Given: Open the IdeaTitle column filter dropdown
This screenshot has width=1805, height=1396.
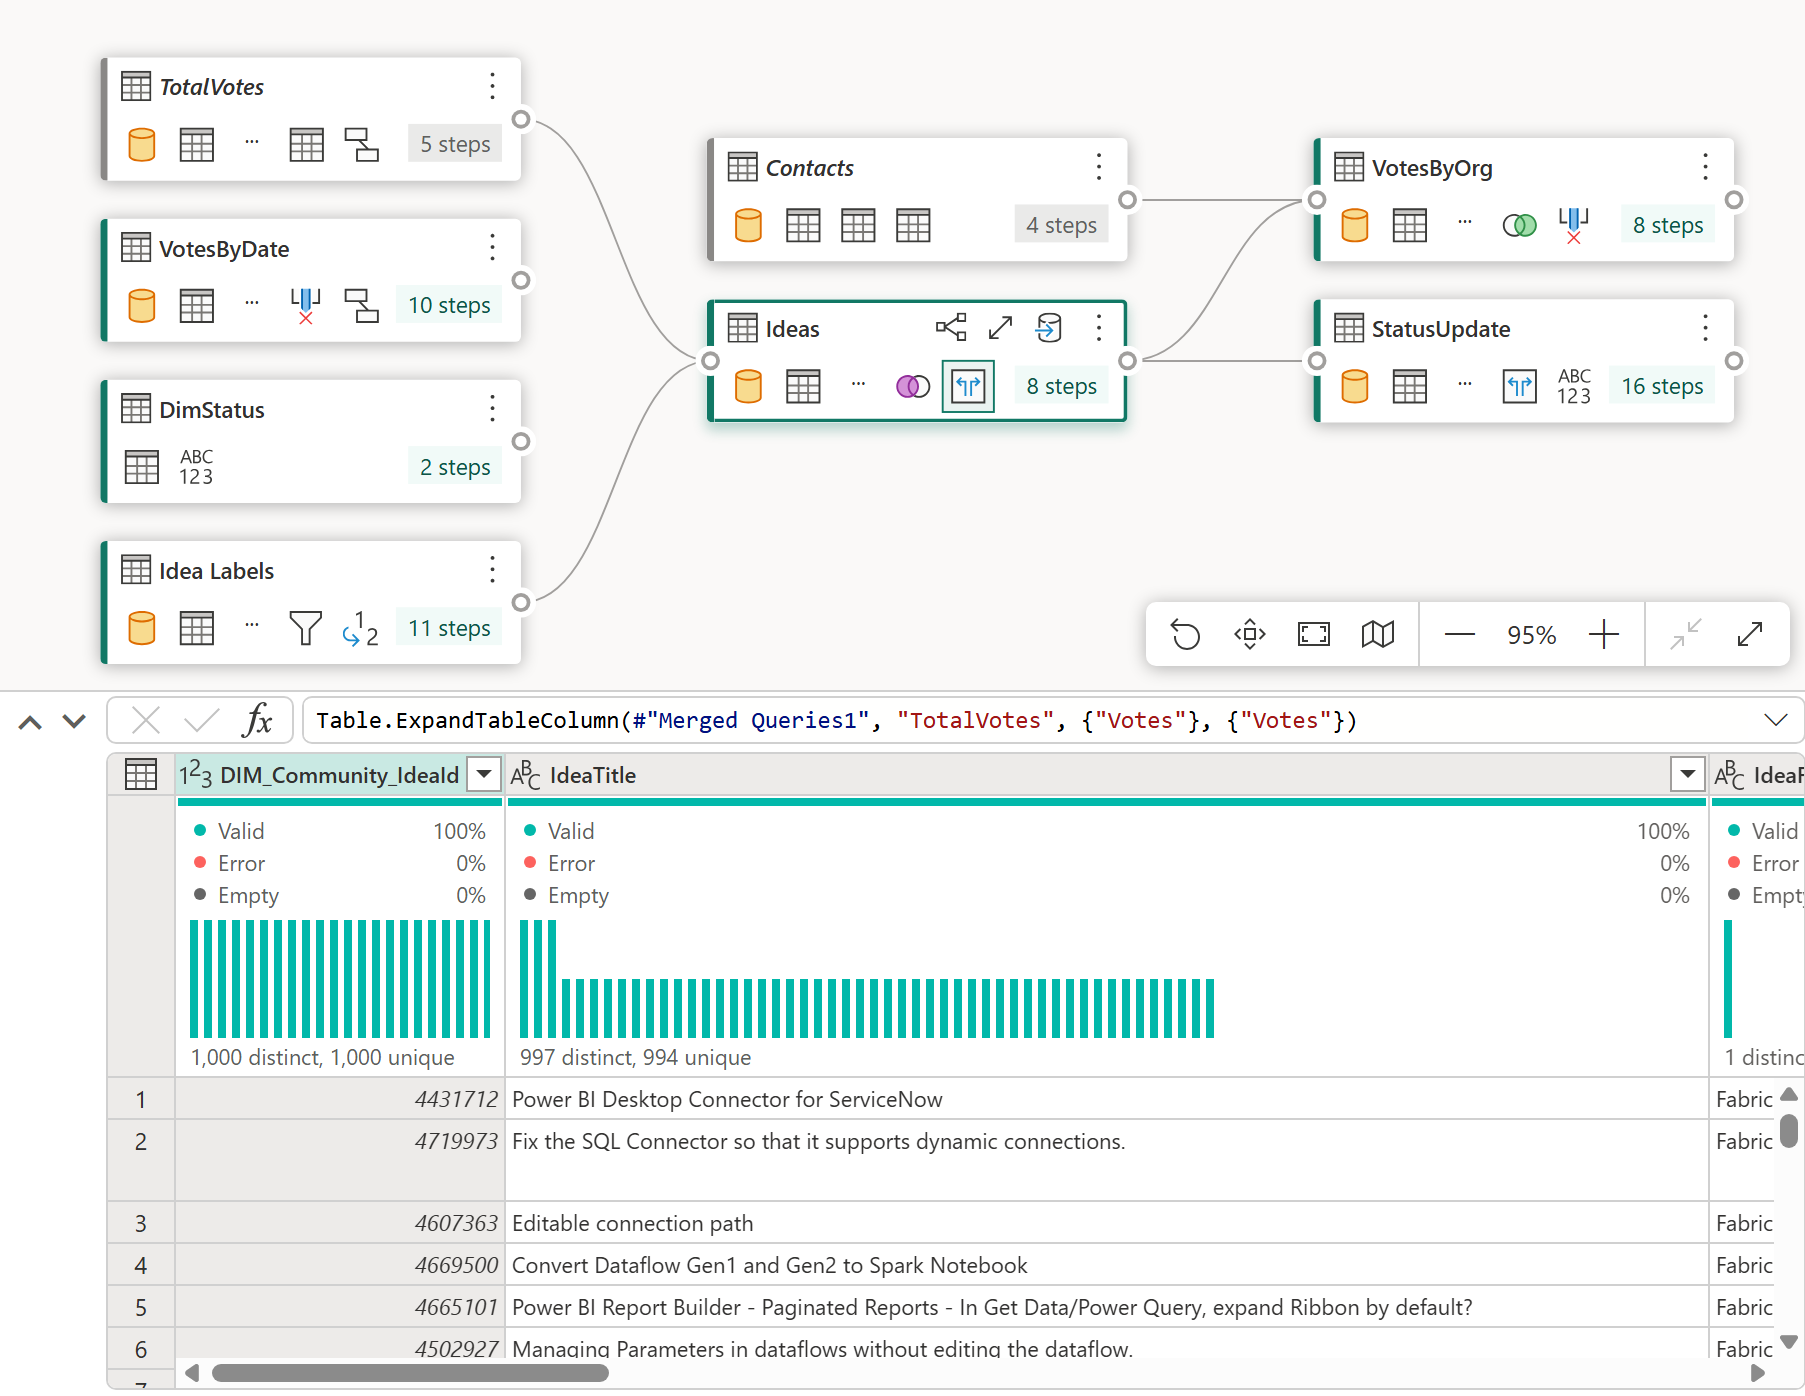Looking at the screenshot, I should pyautogui.click(x=1688, y=774).
